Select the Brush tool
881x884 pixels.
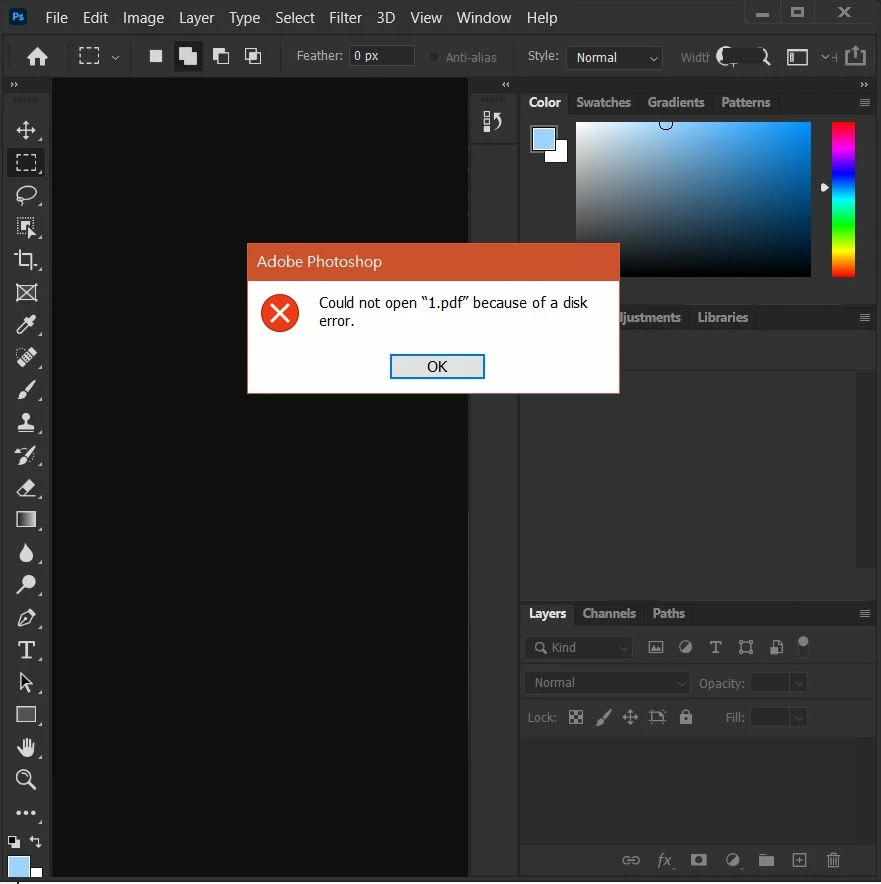(26, 390)
